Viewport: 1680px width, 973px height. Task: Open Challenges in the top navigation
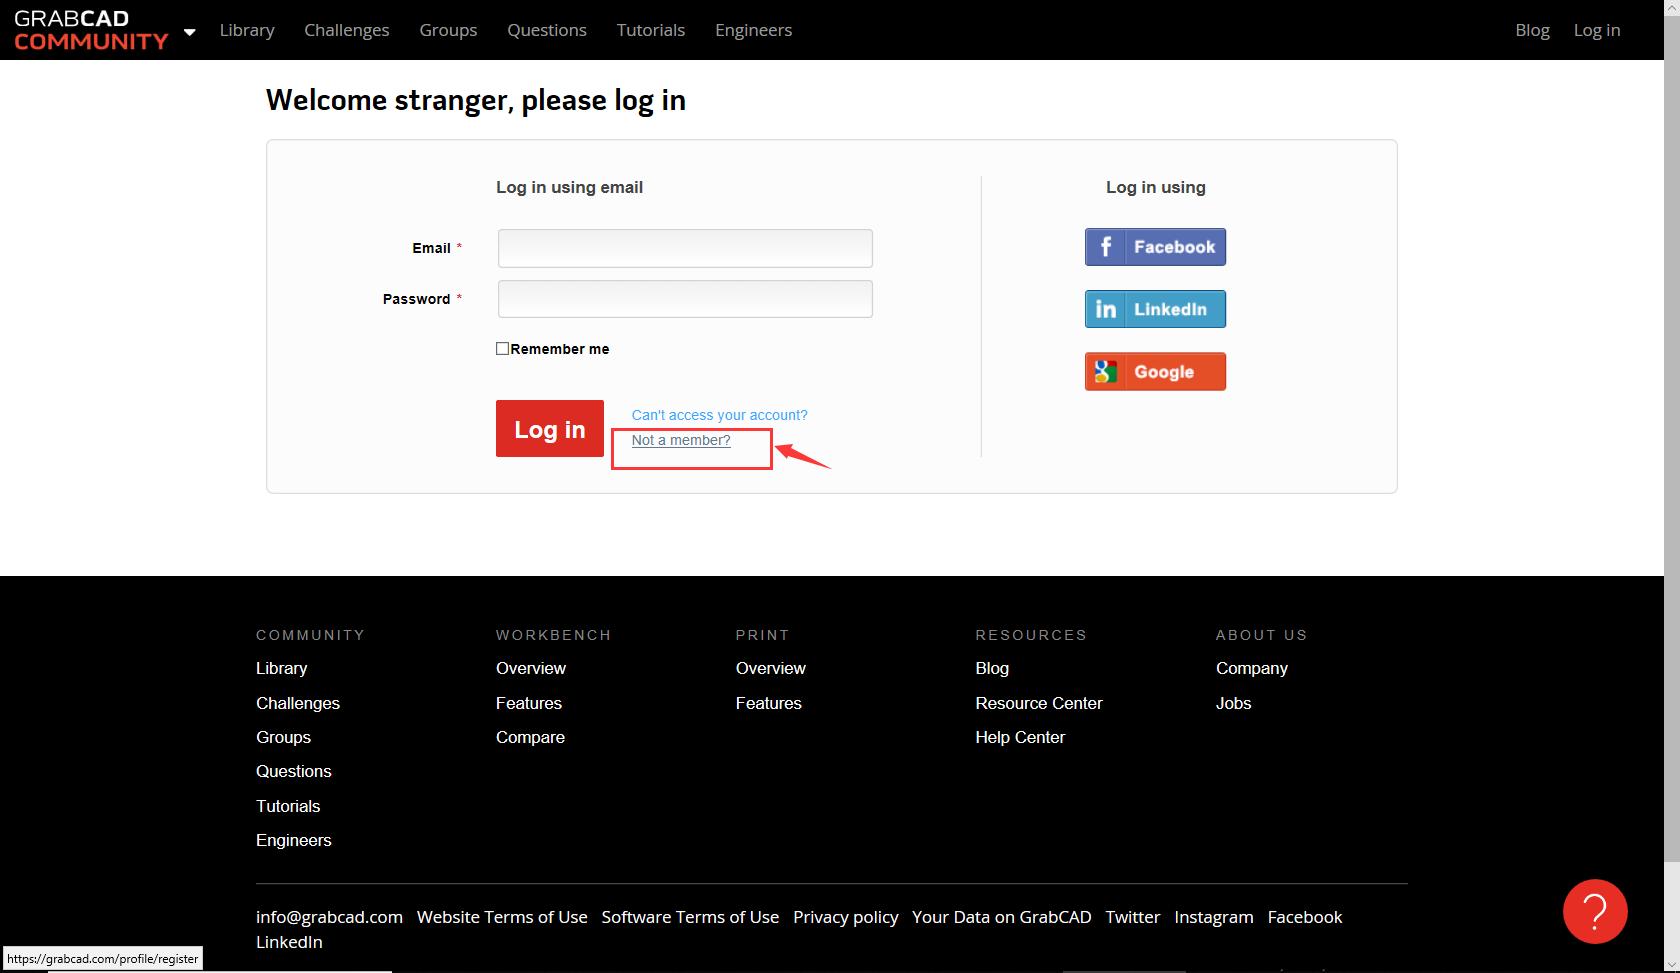(346, 30)
